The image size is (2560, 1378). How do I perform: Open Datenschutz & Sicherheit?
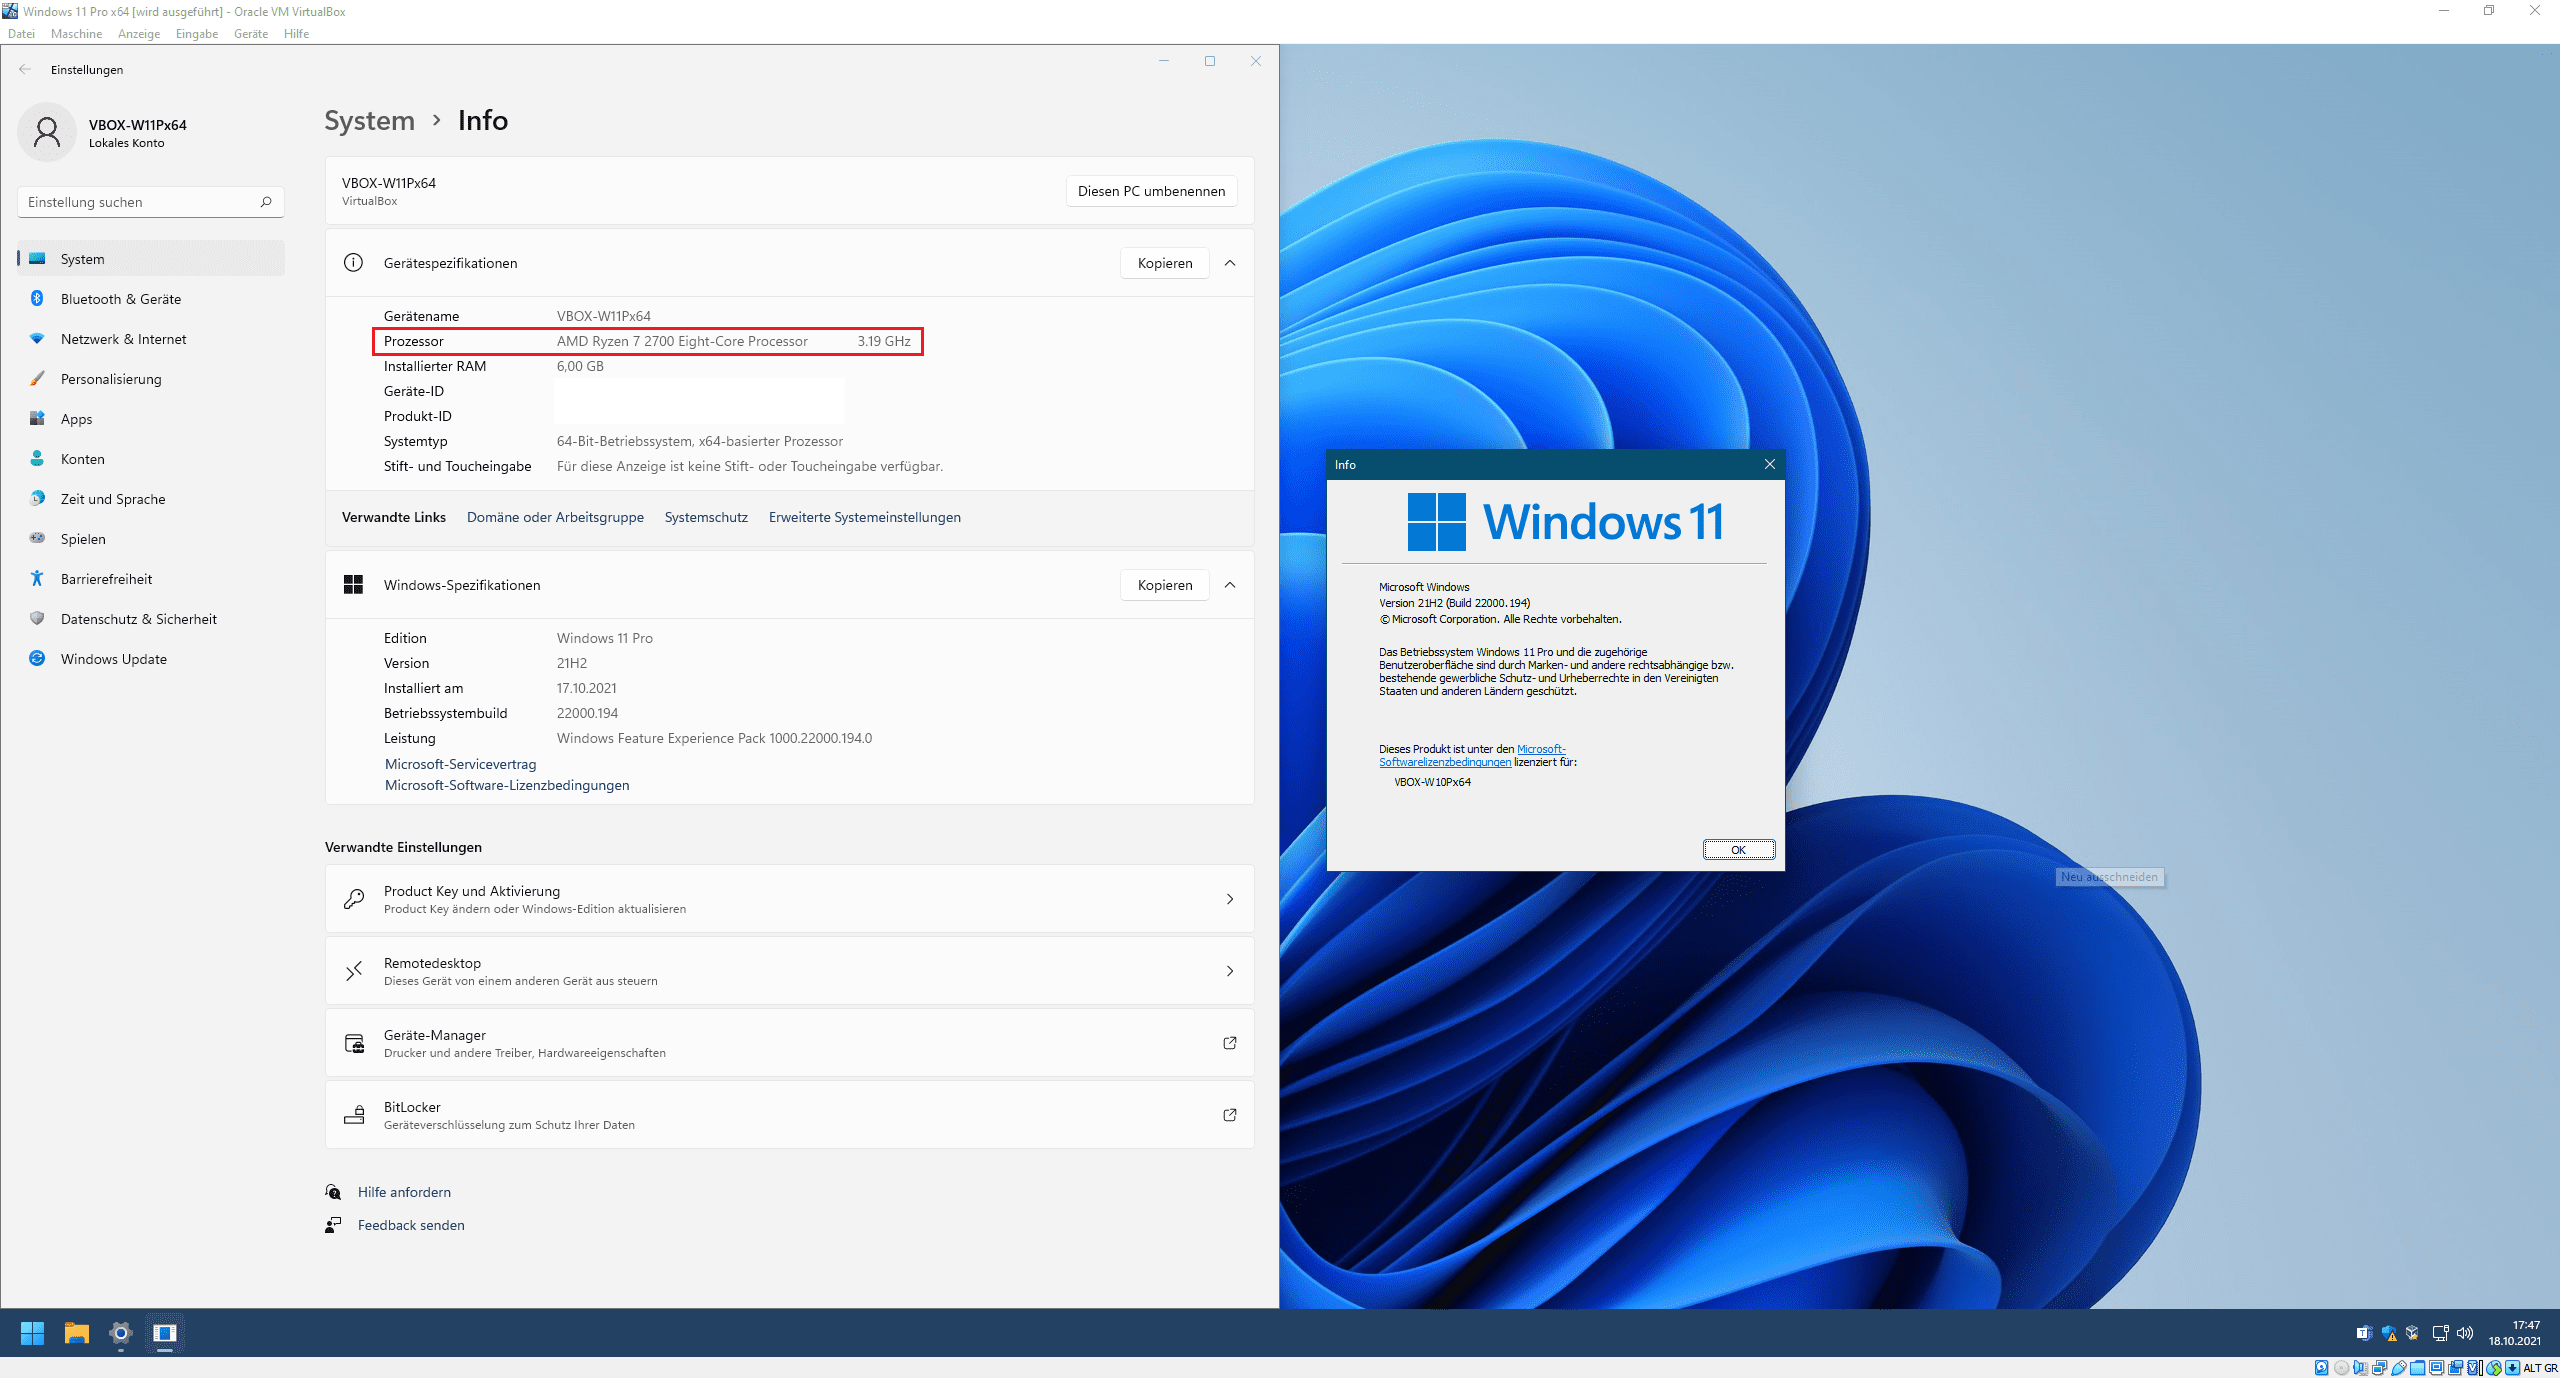(151, 619)
